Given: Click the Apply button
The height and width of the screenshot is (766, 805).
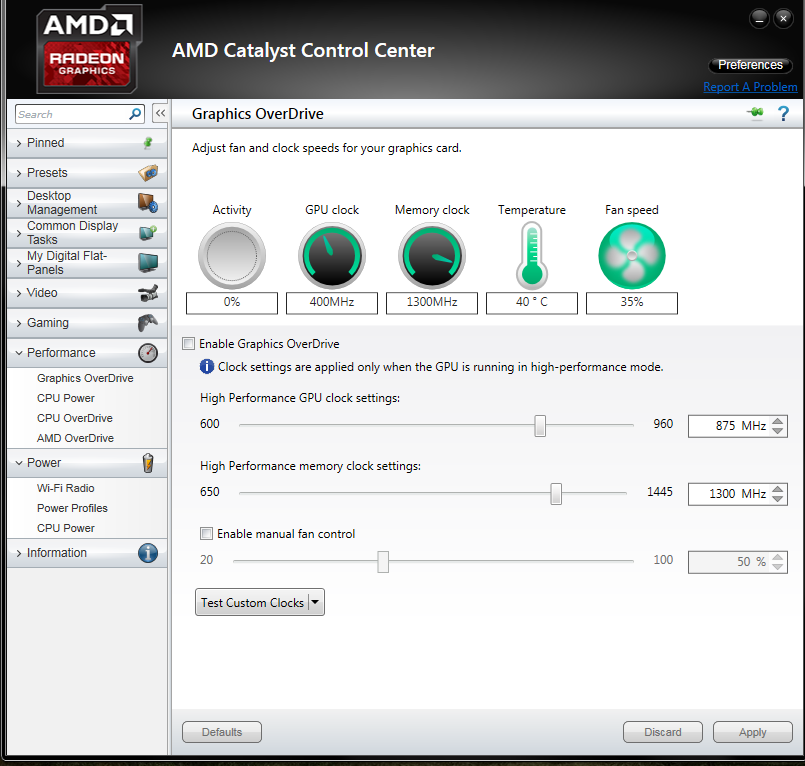Looking at the screenshot, I should point(753,732).
